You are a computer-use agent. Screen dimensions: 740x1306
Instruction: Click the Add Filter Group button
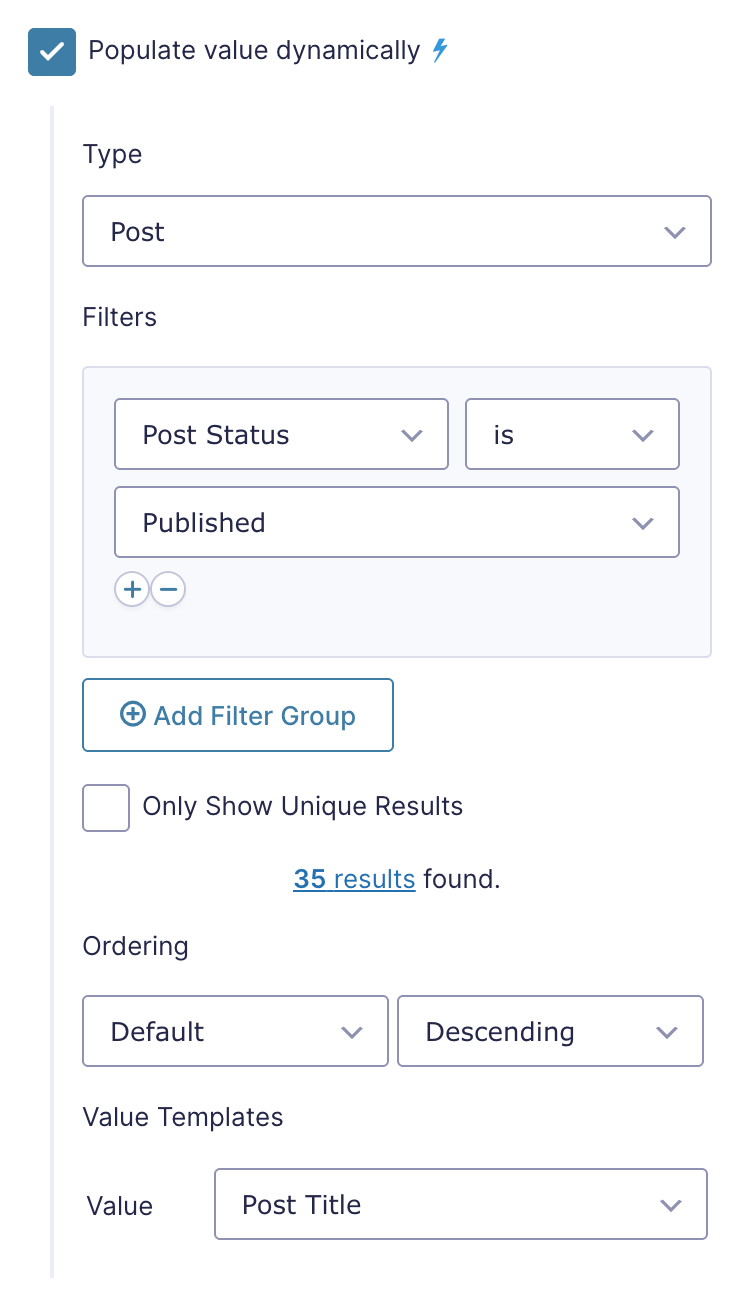(x=238, y=715)
